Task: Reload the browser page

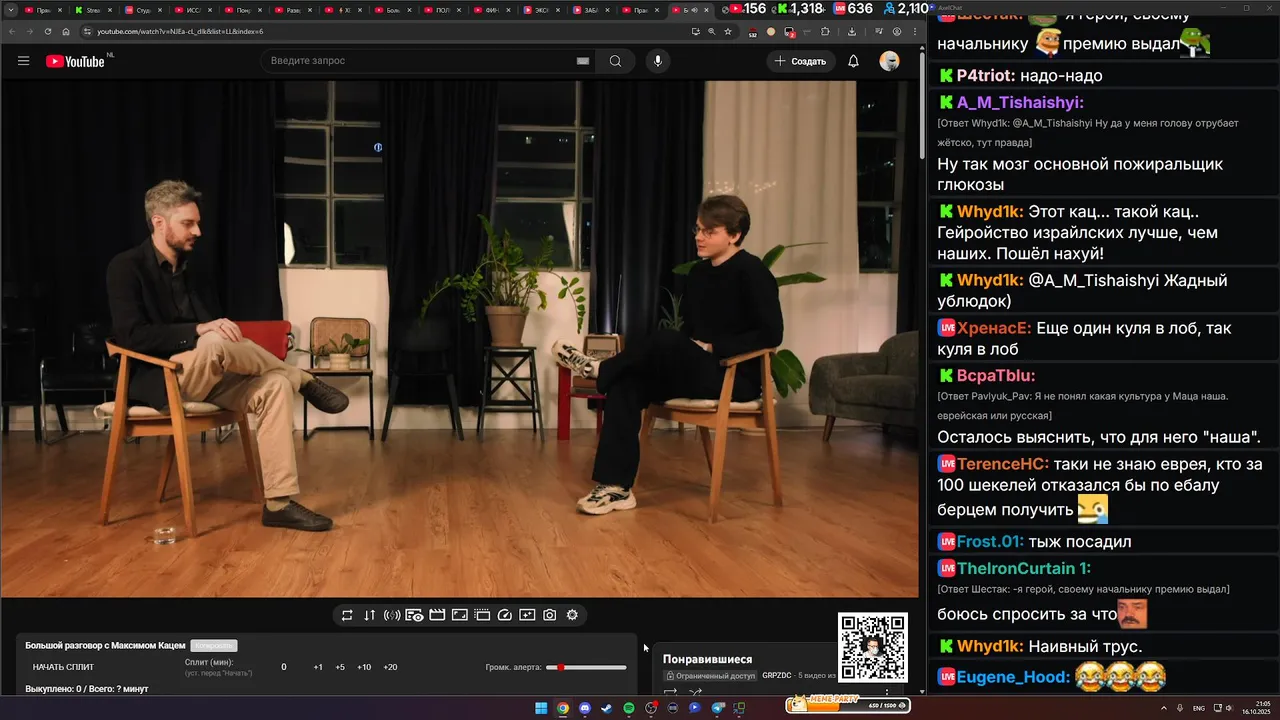Action: 48,31
